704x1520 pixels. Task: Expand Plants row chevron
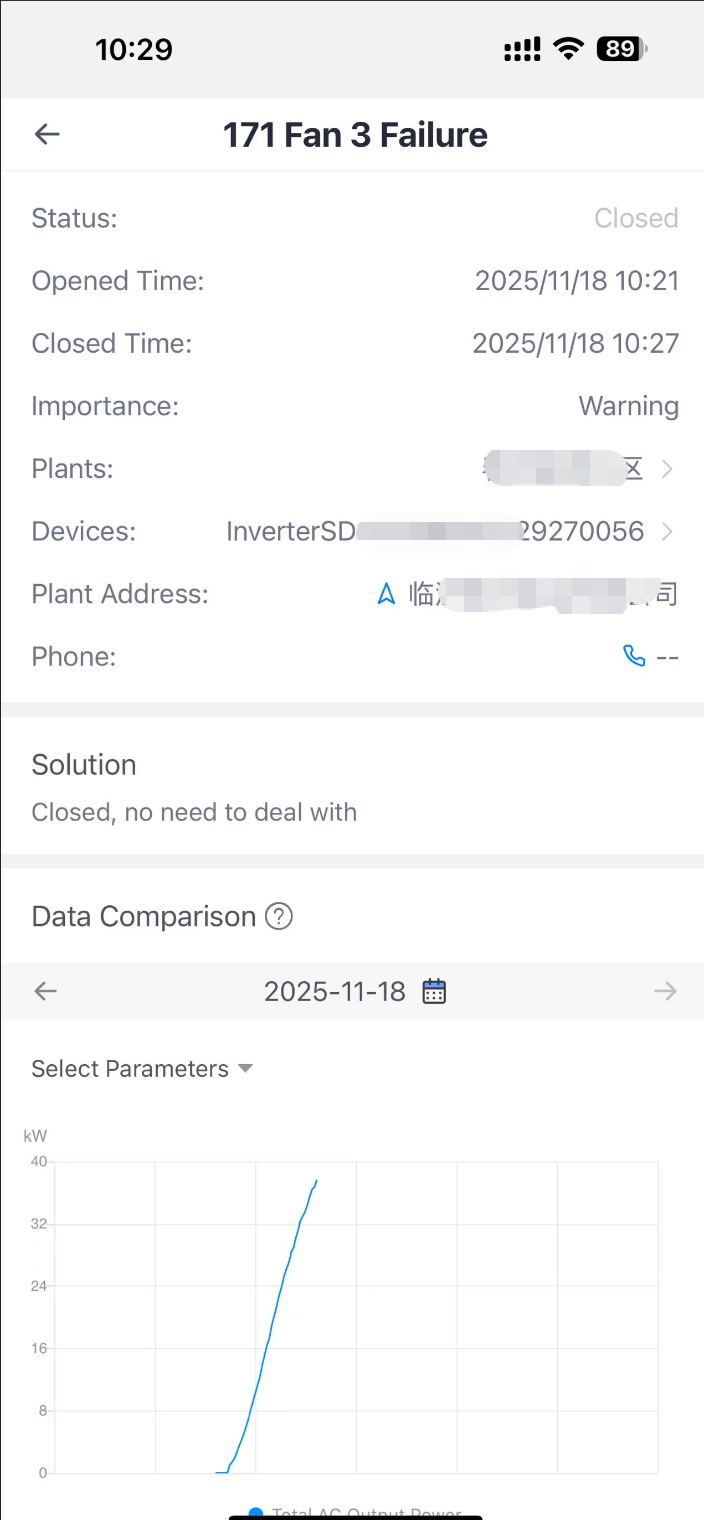[667, 469]
